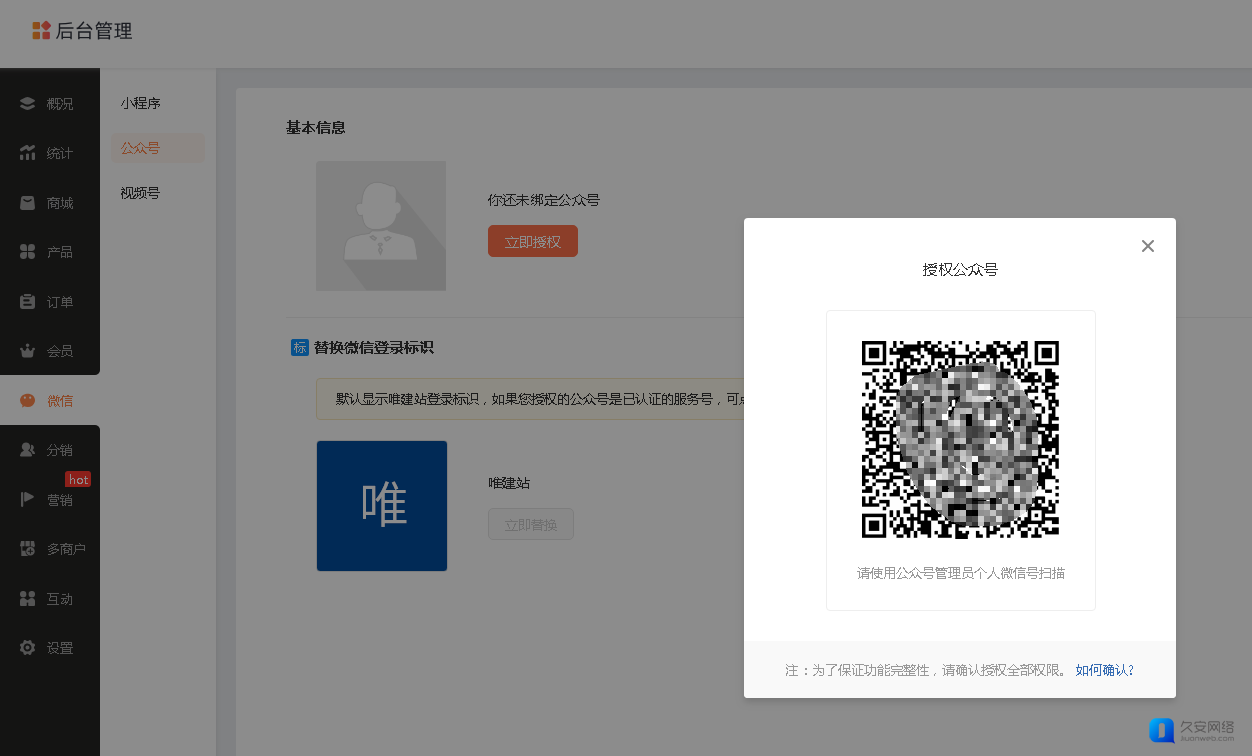
Task: Select the 微信 WeChat sidebar icon
Action: [x=28, y=401]
